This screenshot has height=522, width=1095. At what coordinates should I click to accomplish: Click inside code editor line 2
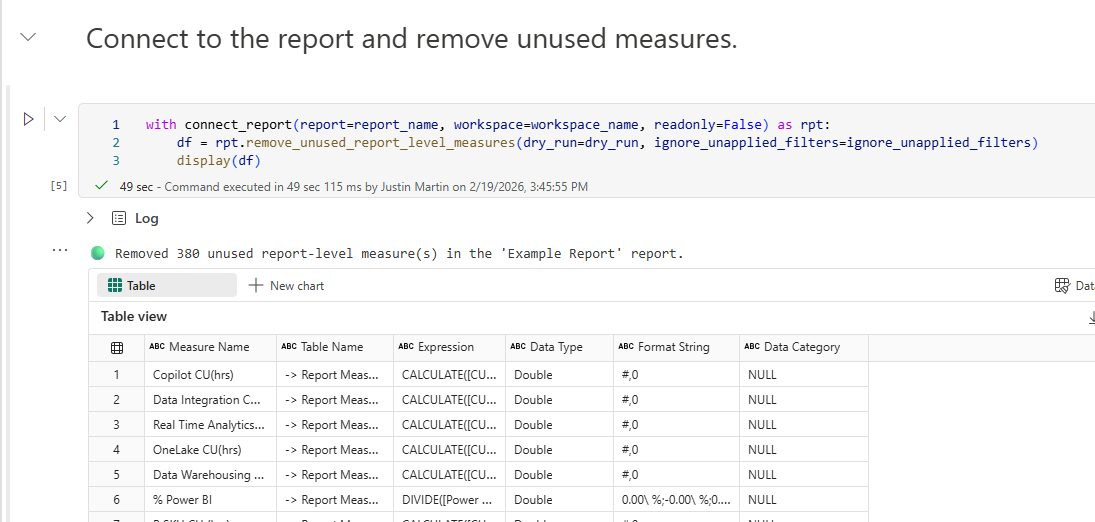(x=600, y=143)
